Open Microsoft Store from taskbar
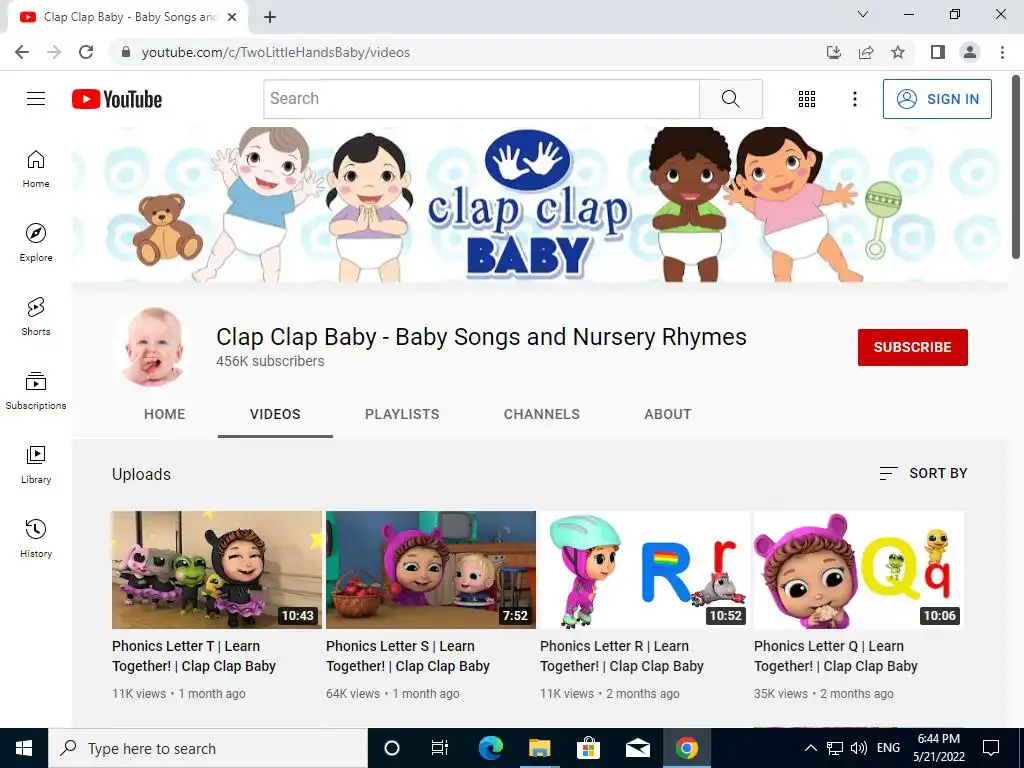This screenshot has width=1024, height=768. pos(588,748)
